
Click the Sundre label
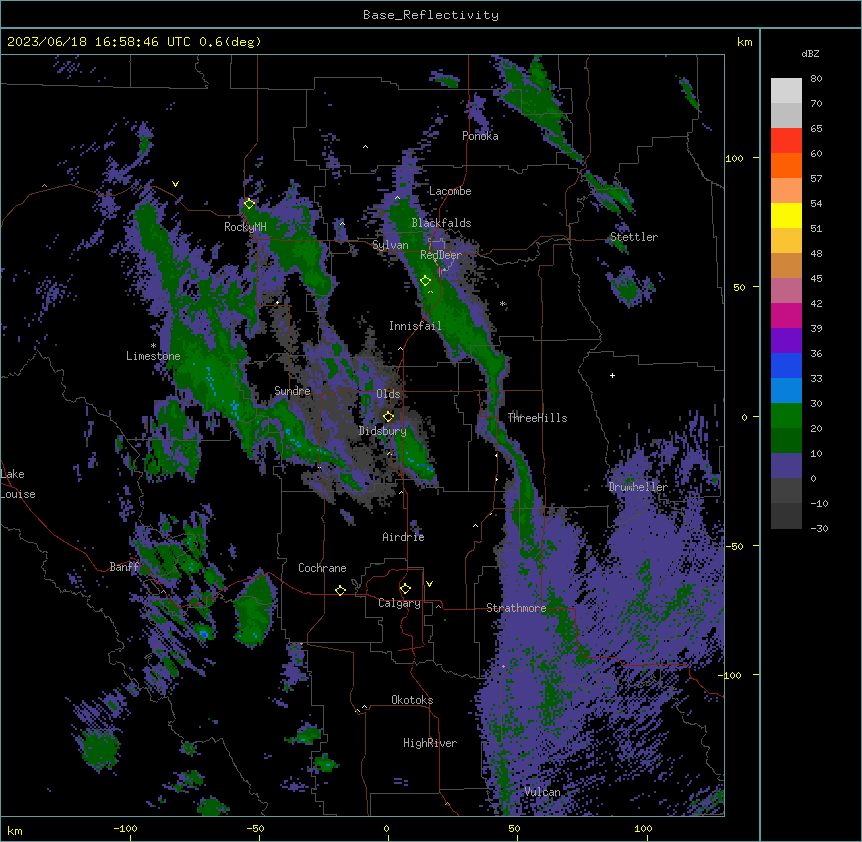point(292,391)
